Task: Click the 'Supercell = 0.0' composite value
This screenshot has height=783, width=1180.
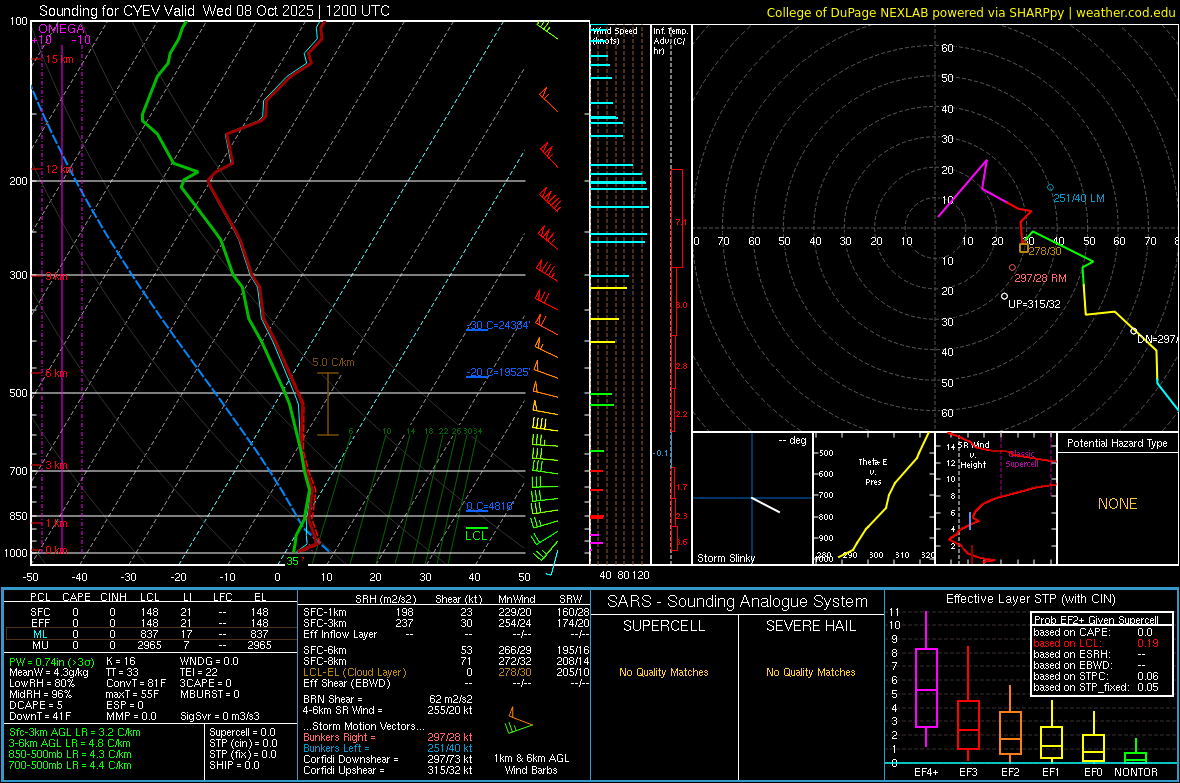Action: point(242,732)
